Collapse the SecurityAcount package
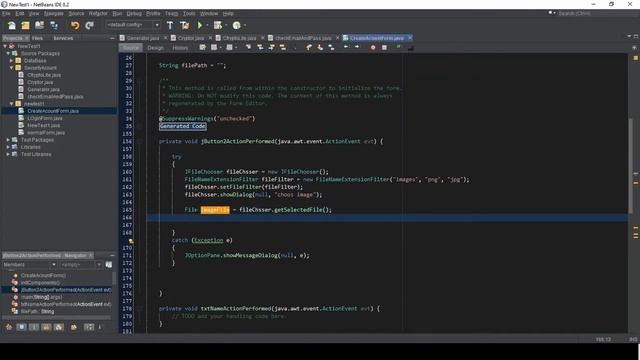 tap(11, 68)
